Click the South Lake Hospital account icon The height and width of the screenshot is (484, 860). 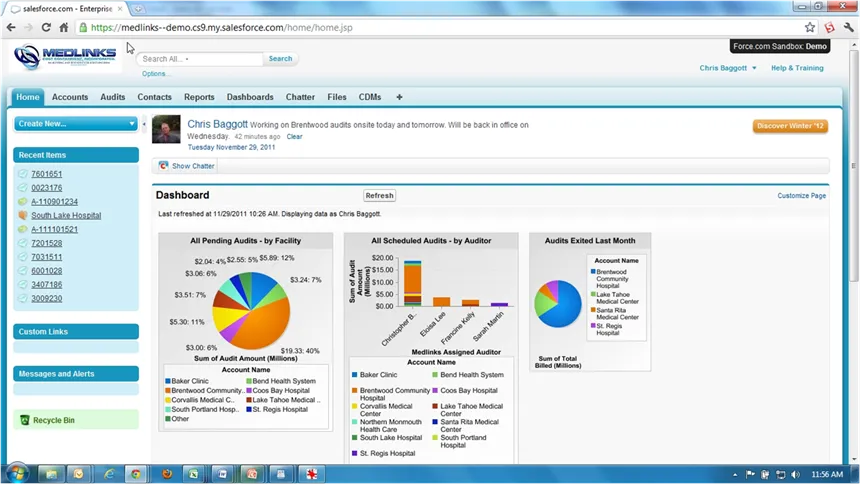[x=22, y=215]
